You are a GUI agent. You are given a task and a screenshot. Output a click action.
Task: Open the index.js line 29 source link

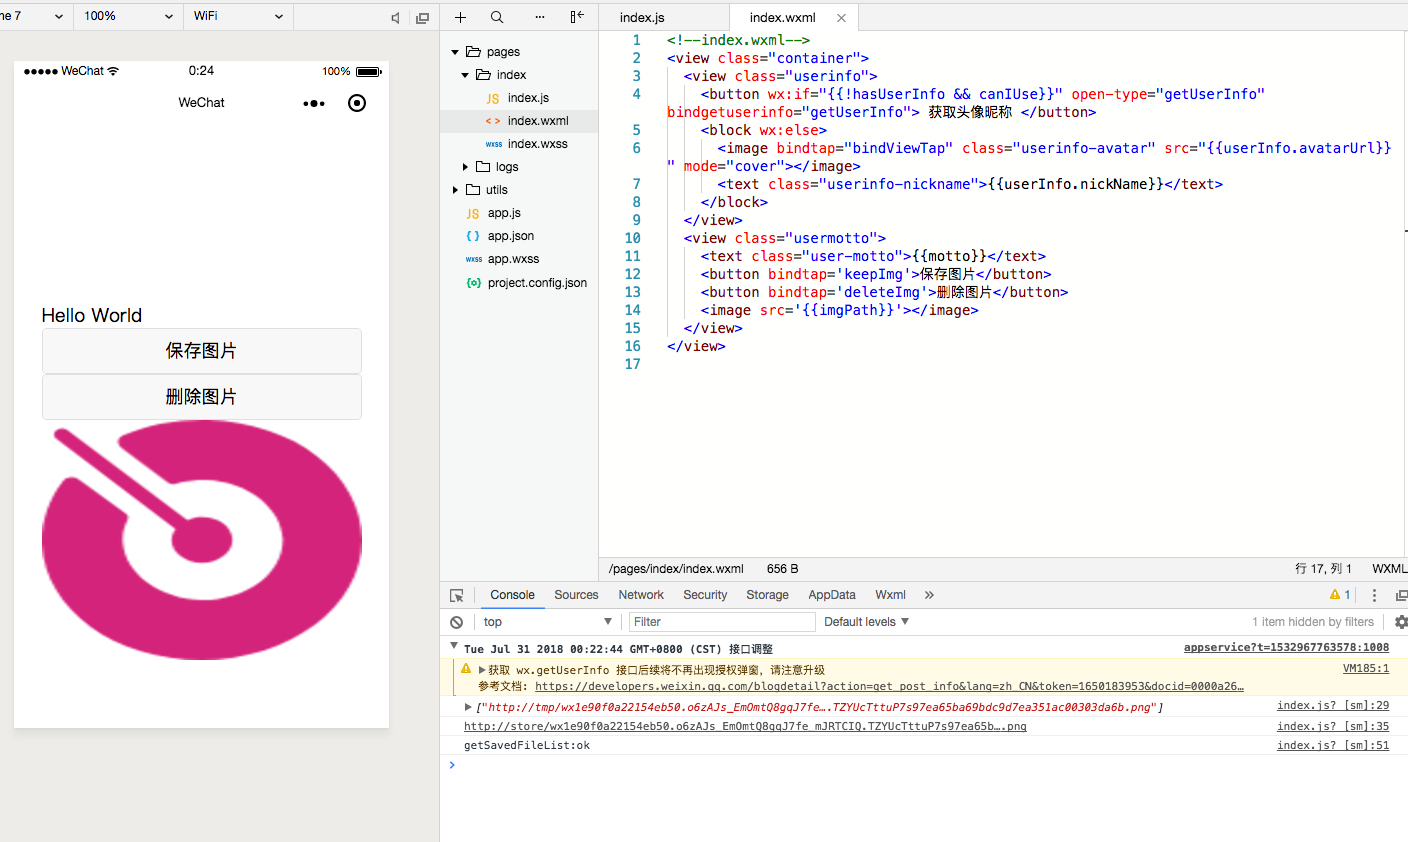click(x=1333, y=706)
